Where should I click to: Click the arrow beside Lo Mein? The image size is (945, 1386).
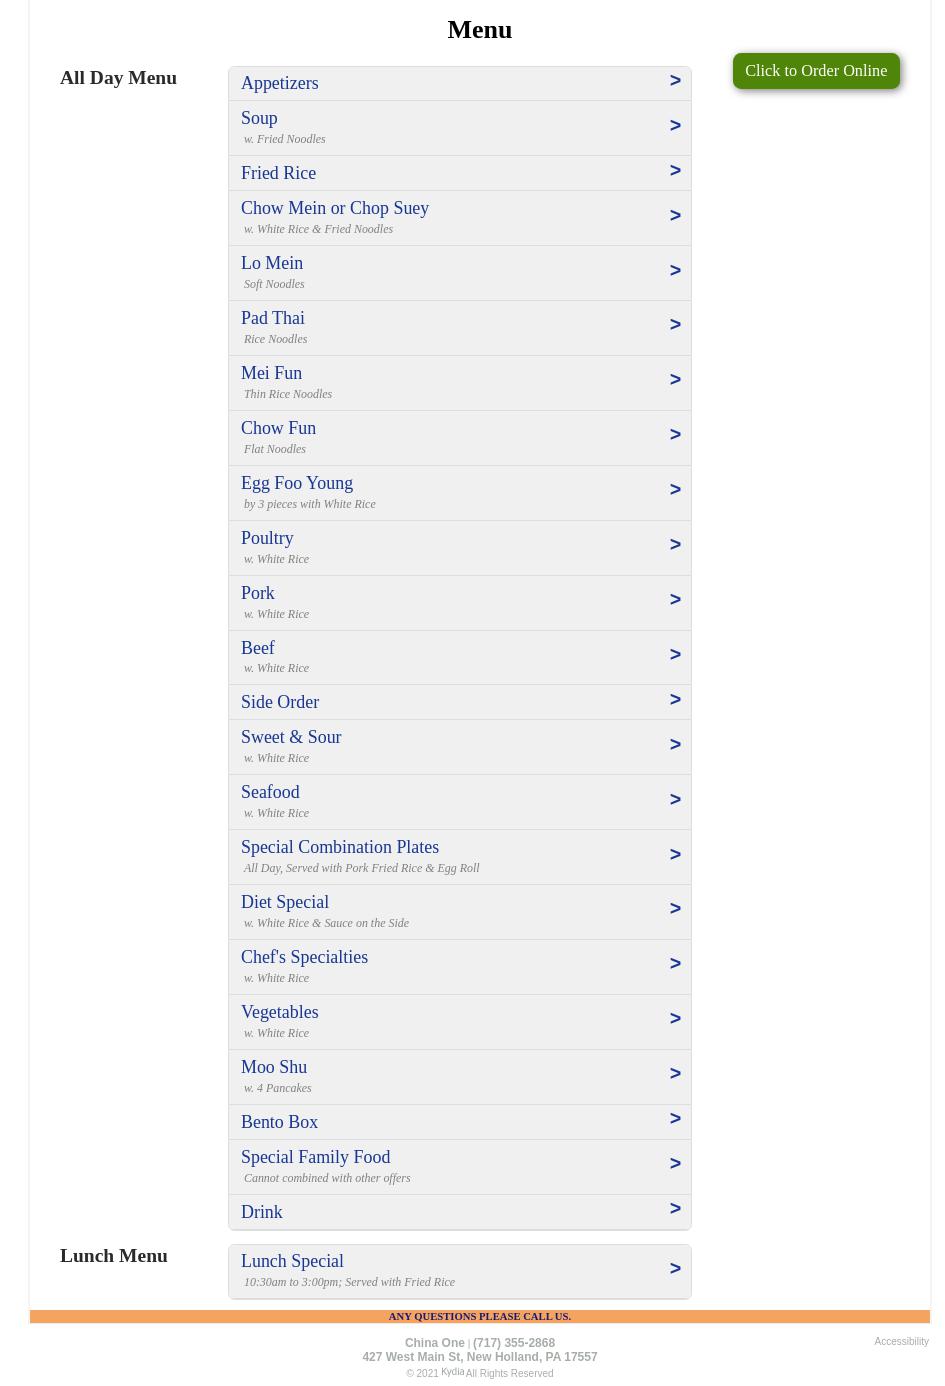(675, 271)
